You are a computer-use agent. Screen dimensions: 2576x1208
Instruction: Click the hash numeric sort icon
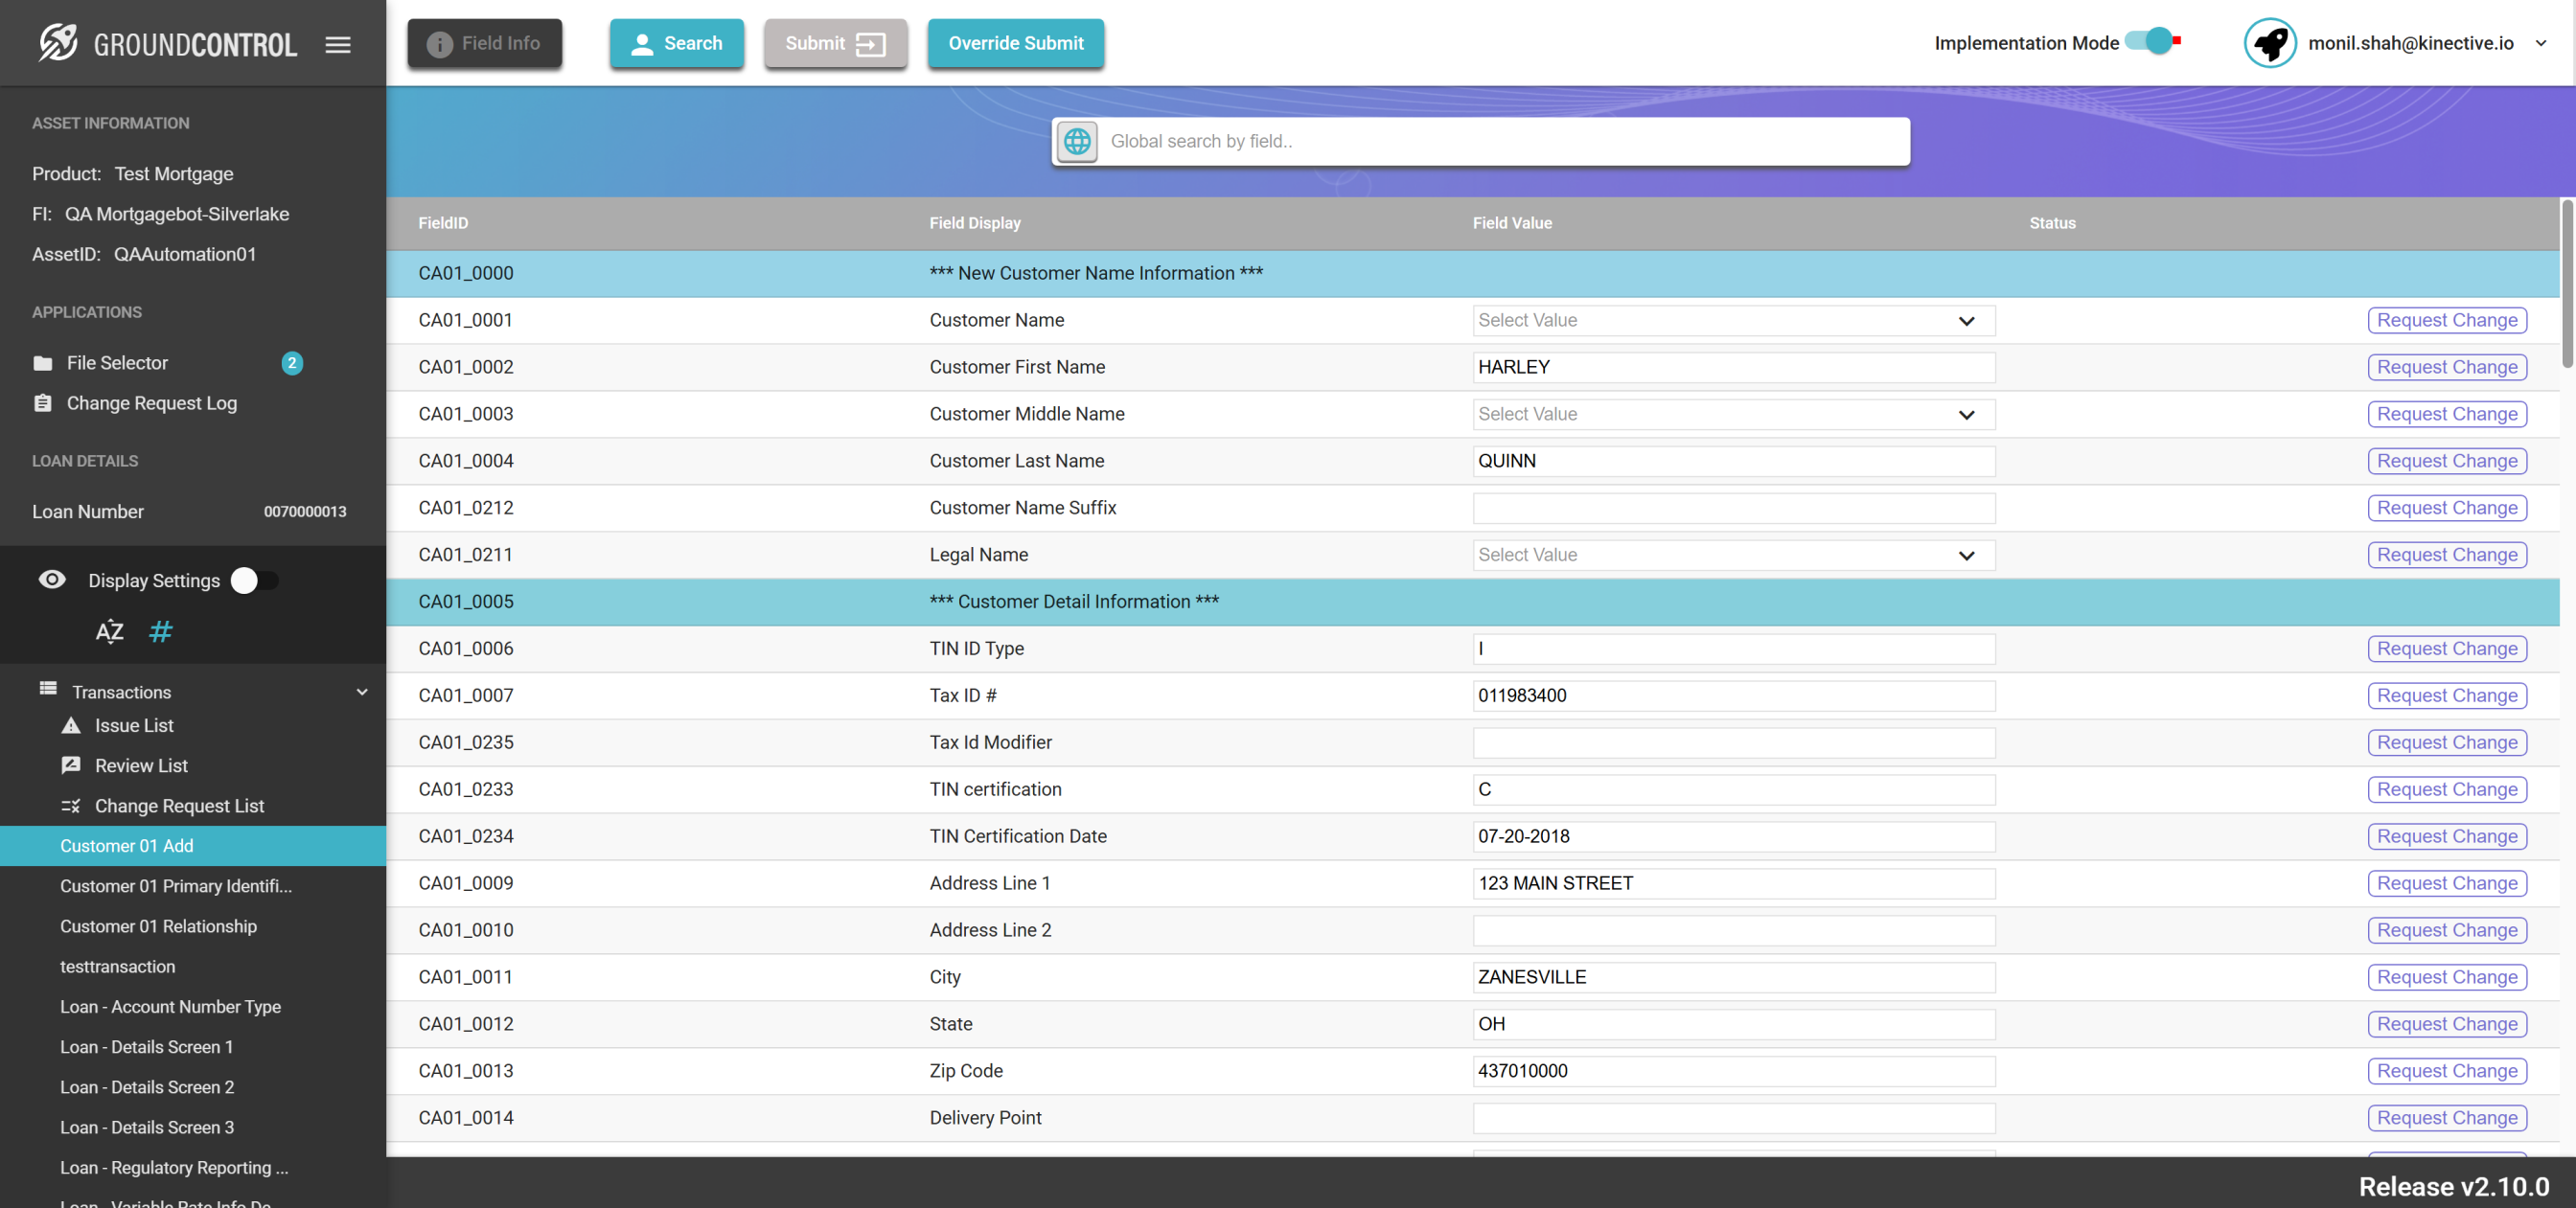pyautogui.click(x=161, y=631)
